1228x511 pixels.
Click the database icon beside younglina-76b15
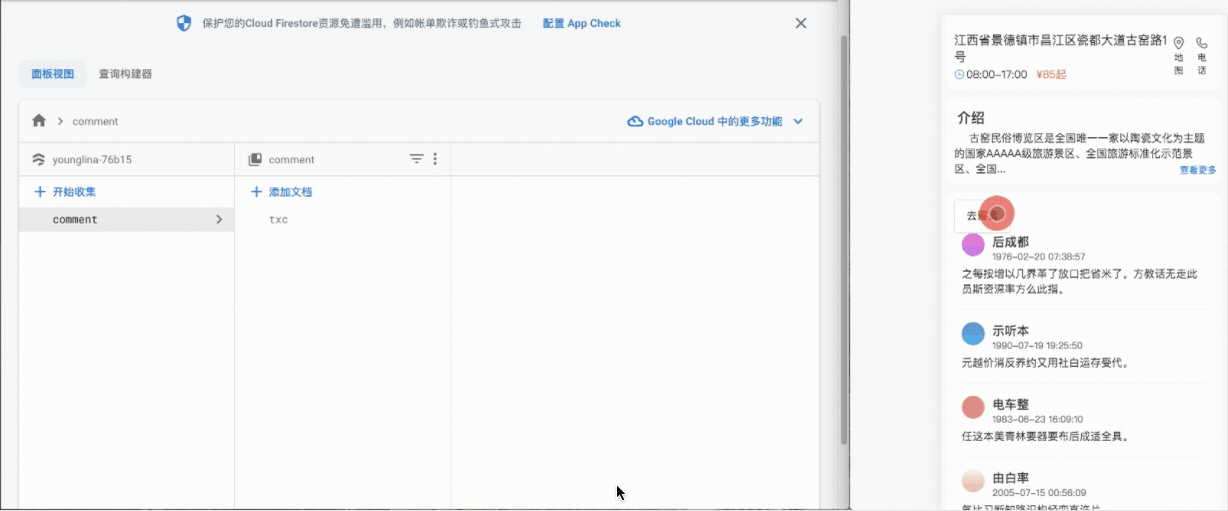pyautogui.click(x=39, y=159)
